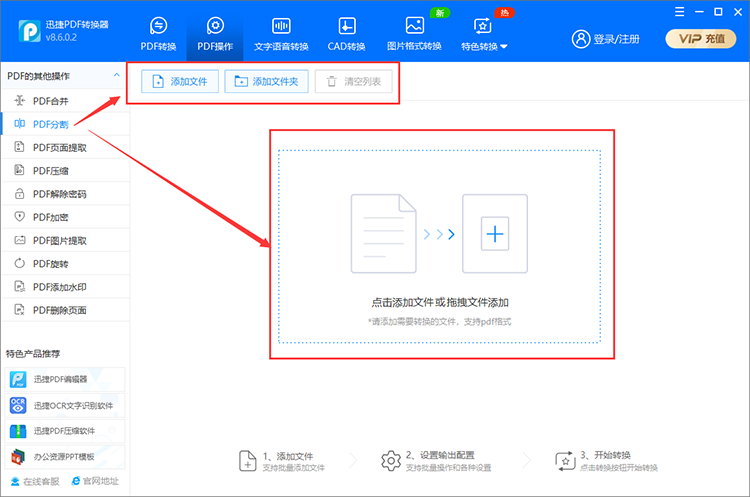The height and width of the screenshot is (497, 750).
Task: Click the 添加文件夹 button
Action: [266, 81]
